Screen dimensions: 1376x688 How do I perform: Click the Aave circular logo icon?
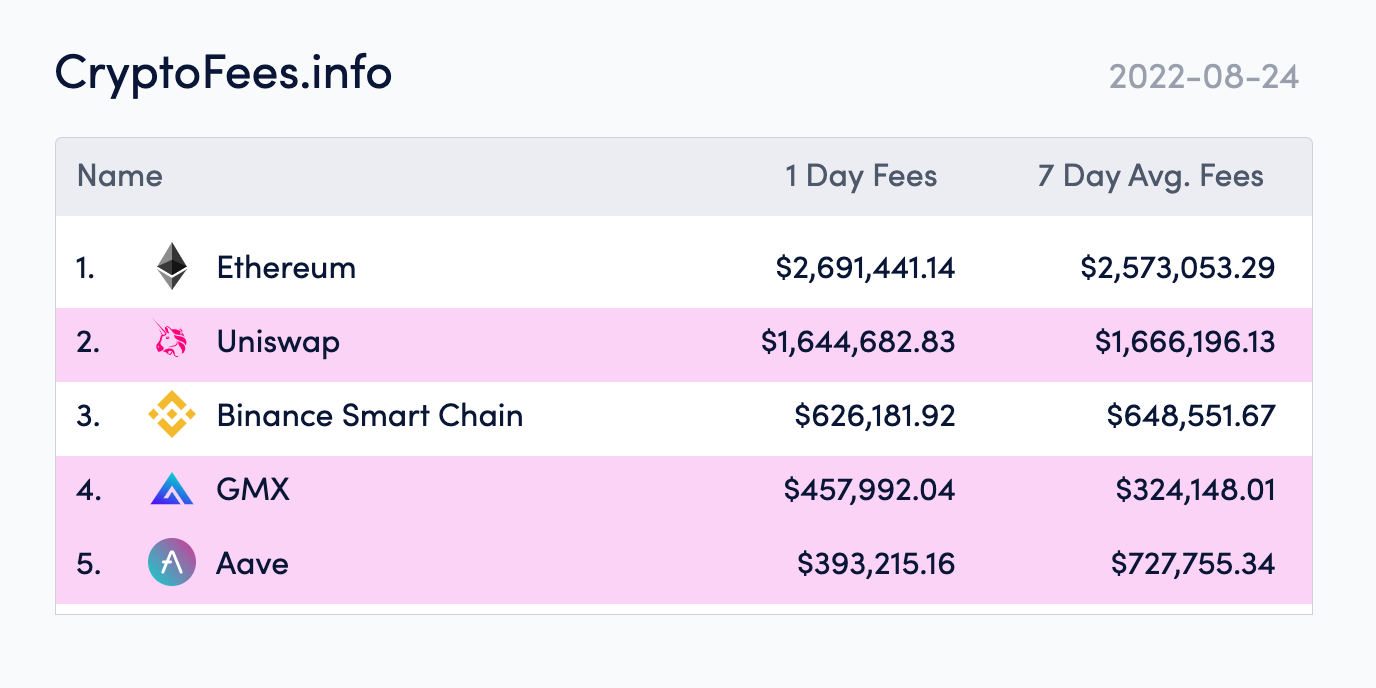tap(171, 563)
